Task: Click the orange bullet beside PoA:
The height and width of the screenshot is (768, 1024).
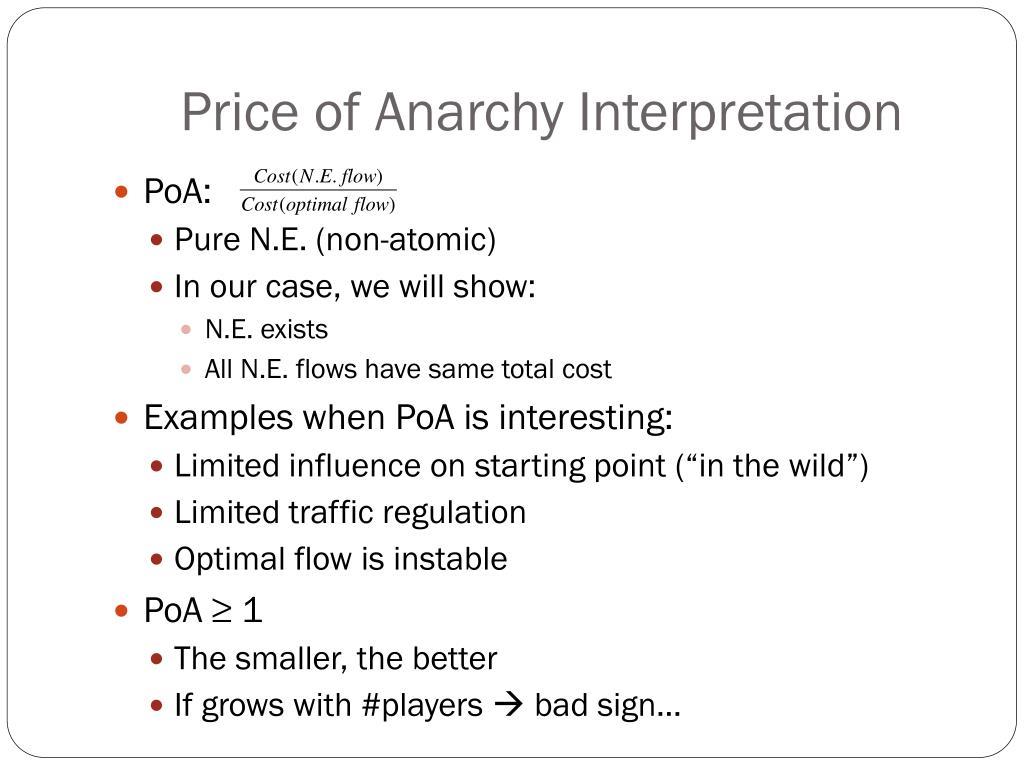Action: coord(121,191)
